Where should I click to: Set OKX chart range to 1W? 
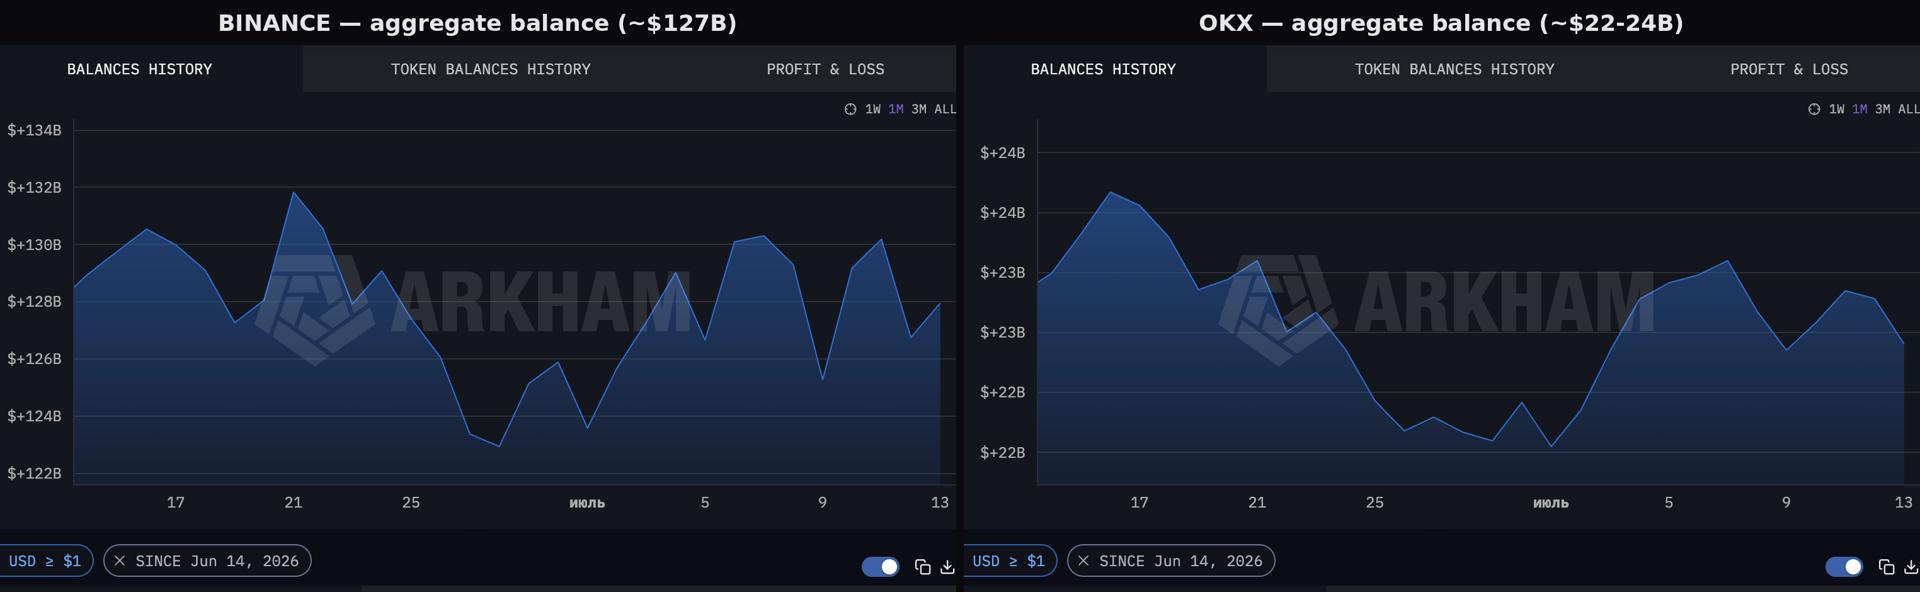pyautogui.click(x=1837, y=109)
